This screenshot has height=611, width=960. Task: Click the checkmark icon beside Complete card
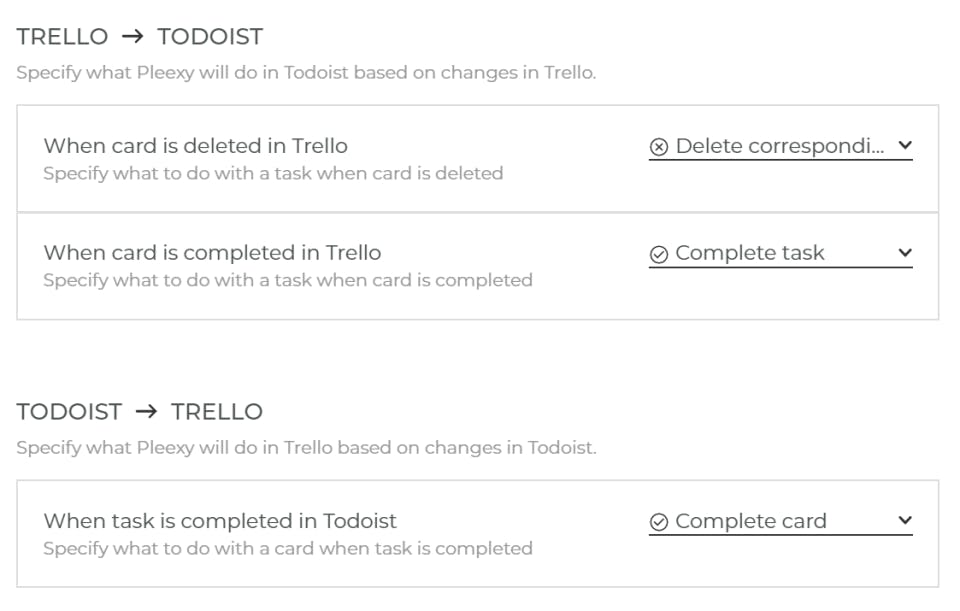coord(659,522)
